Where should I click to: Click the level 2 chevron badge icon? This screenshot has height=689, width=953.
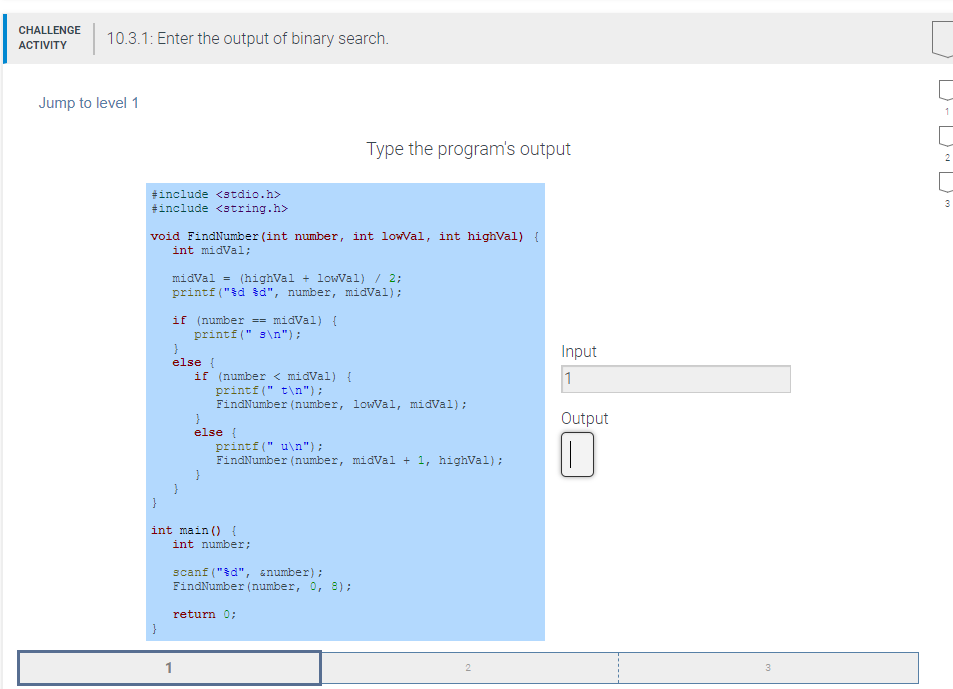945,138
